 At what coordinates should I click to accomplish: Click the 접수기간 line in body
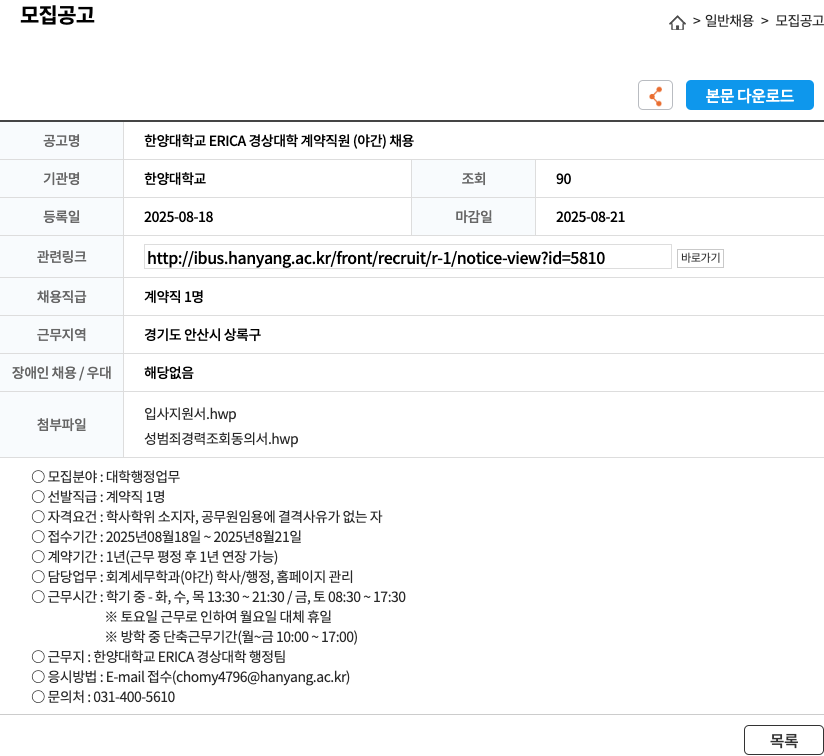click(167, 536)
